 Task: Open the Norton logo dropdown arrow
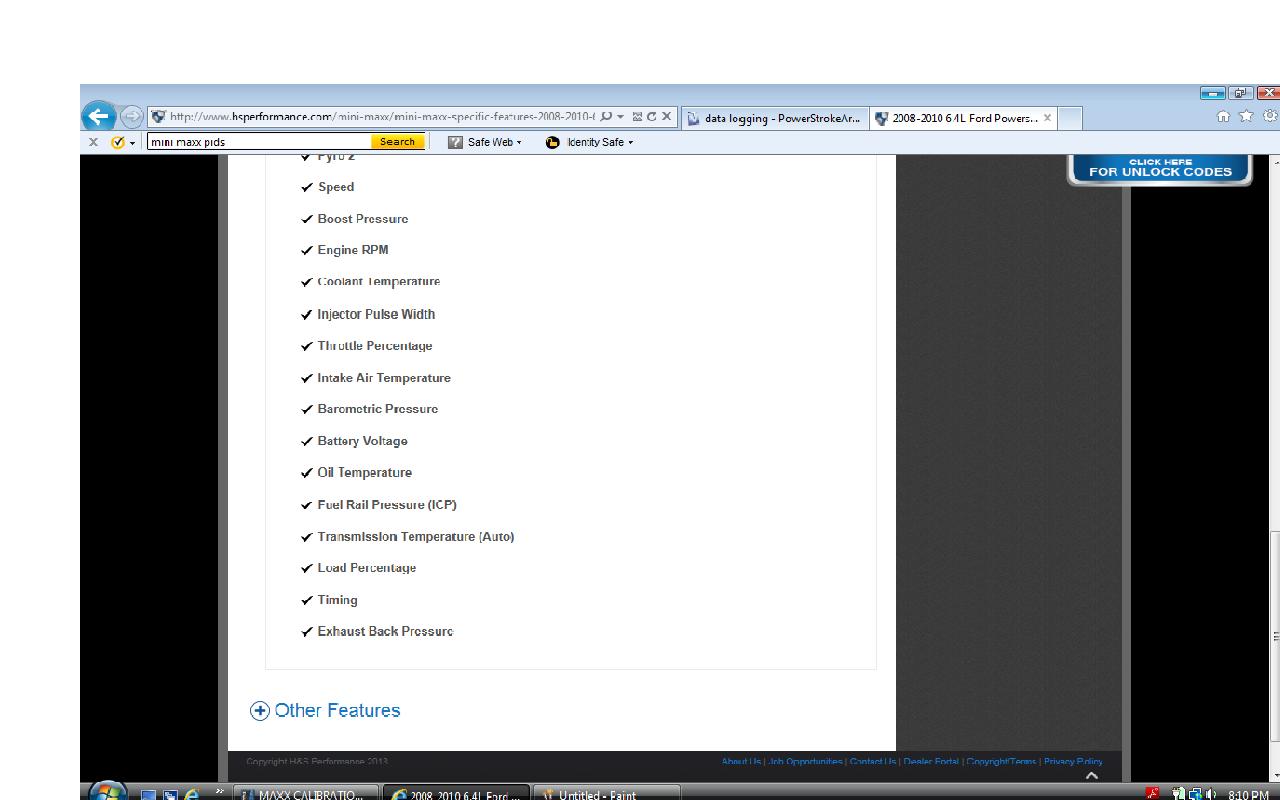(x=132, y=143)
